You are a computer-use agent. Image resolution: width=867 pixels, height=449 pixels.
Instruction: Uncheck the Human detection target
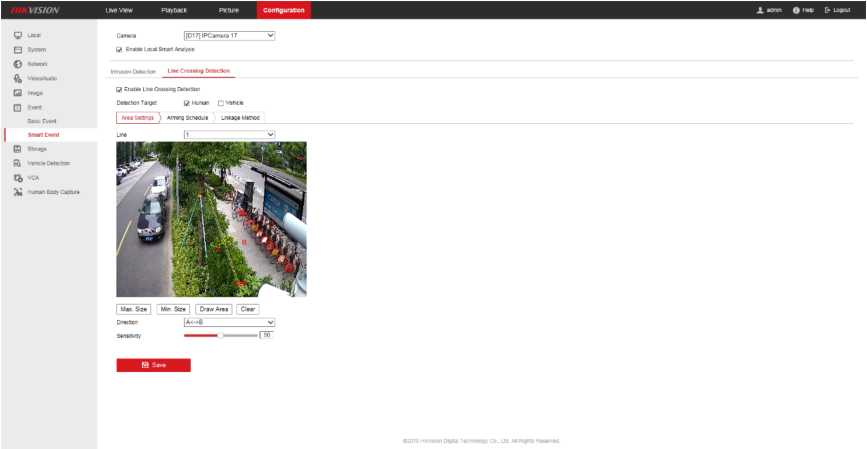[187, 103]
